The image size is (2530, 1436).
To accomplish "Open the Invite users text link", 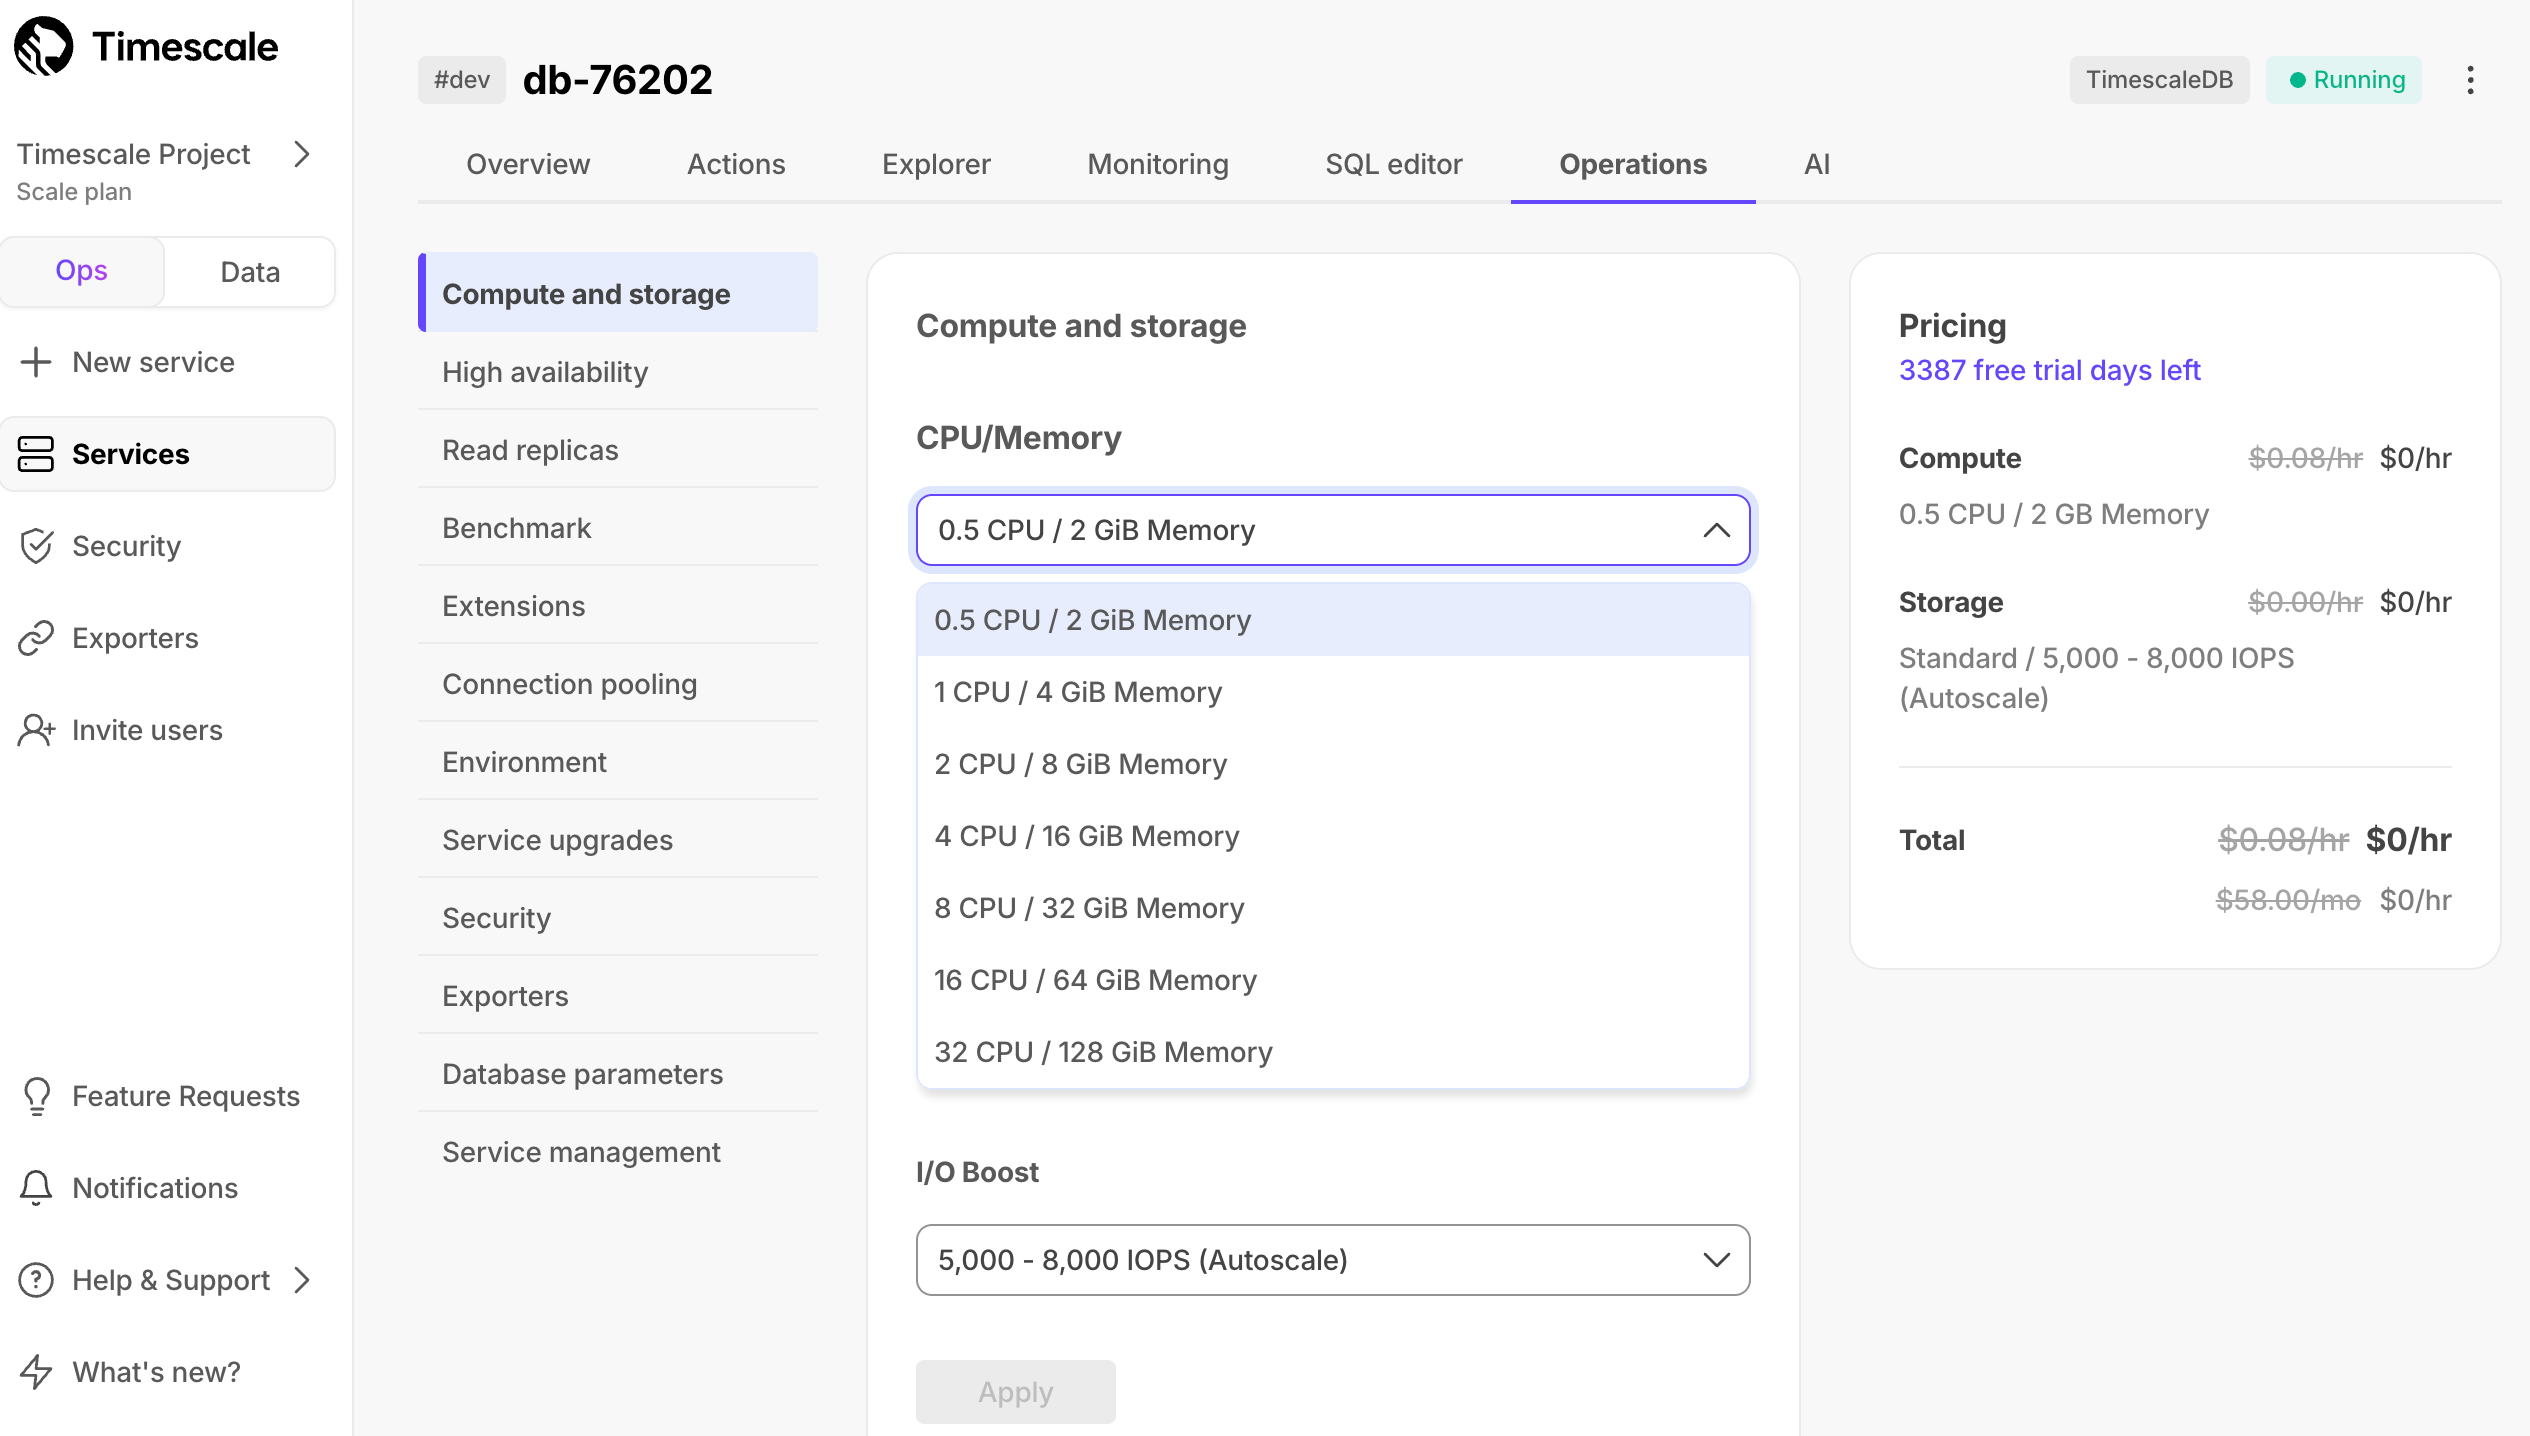I will coord(147,730).
